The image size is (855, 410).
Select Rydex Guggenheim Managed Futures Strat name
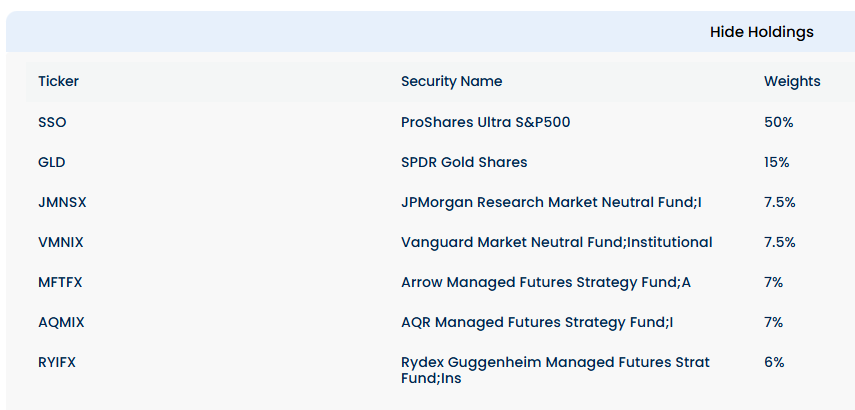tap(556, 370)
